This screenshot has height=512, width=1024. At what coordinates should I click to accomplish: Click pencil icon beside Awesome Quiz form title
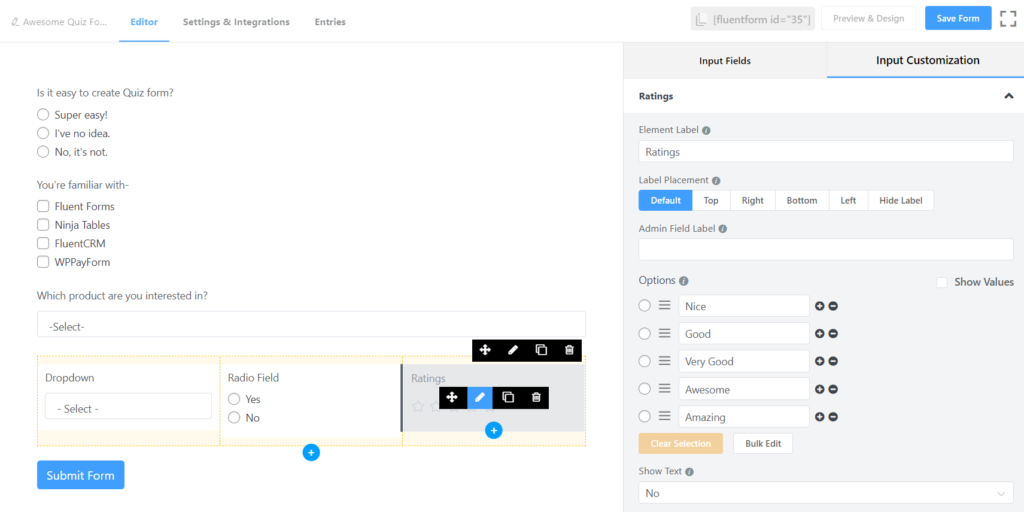(x=15, y=22)
